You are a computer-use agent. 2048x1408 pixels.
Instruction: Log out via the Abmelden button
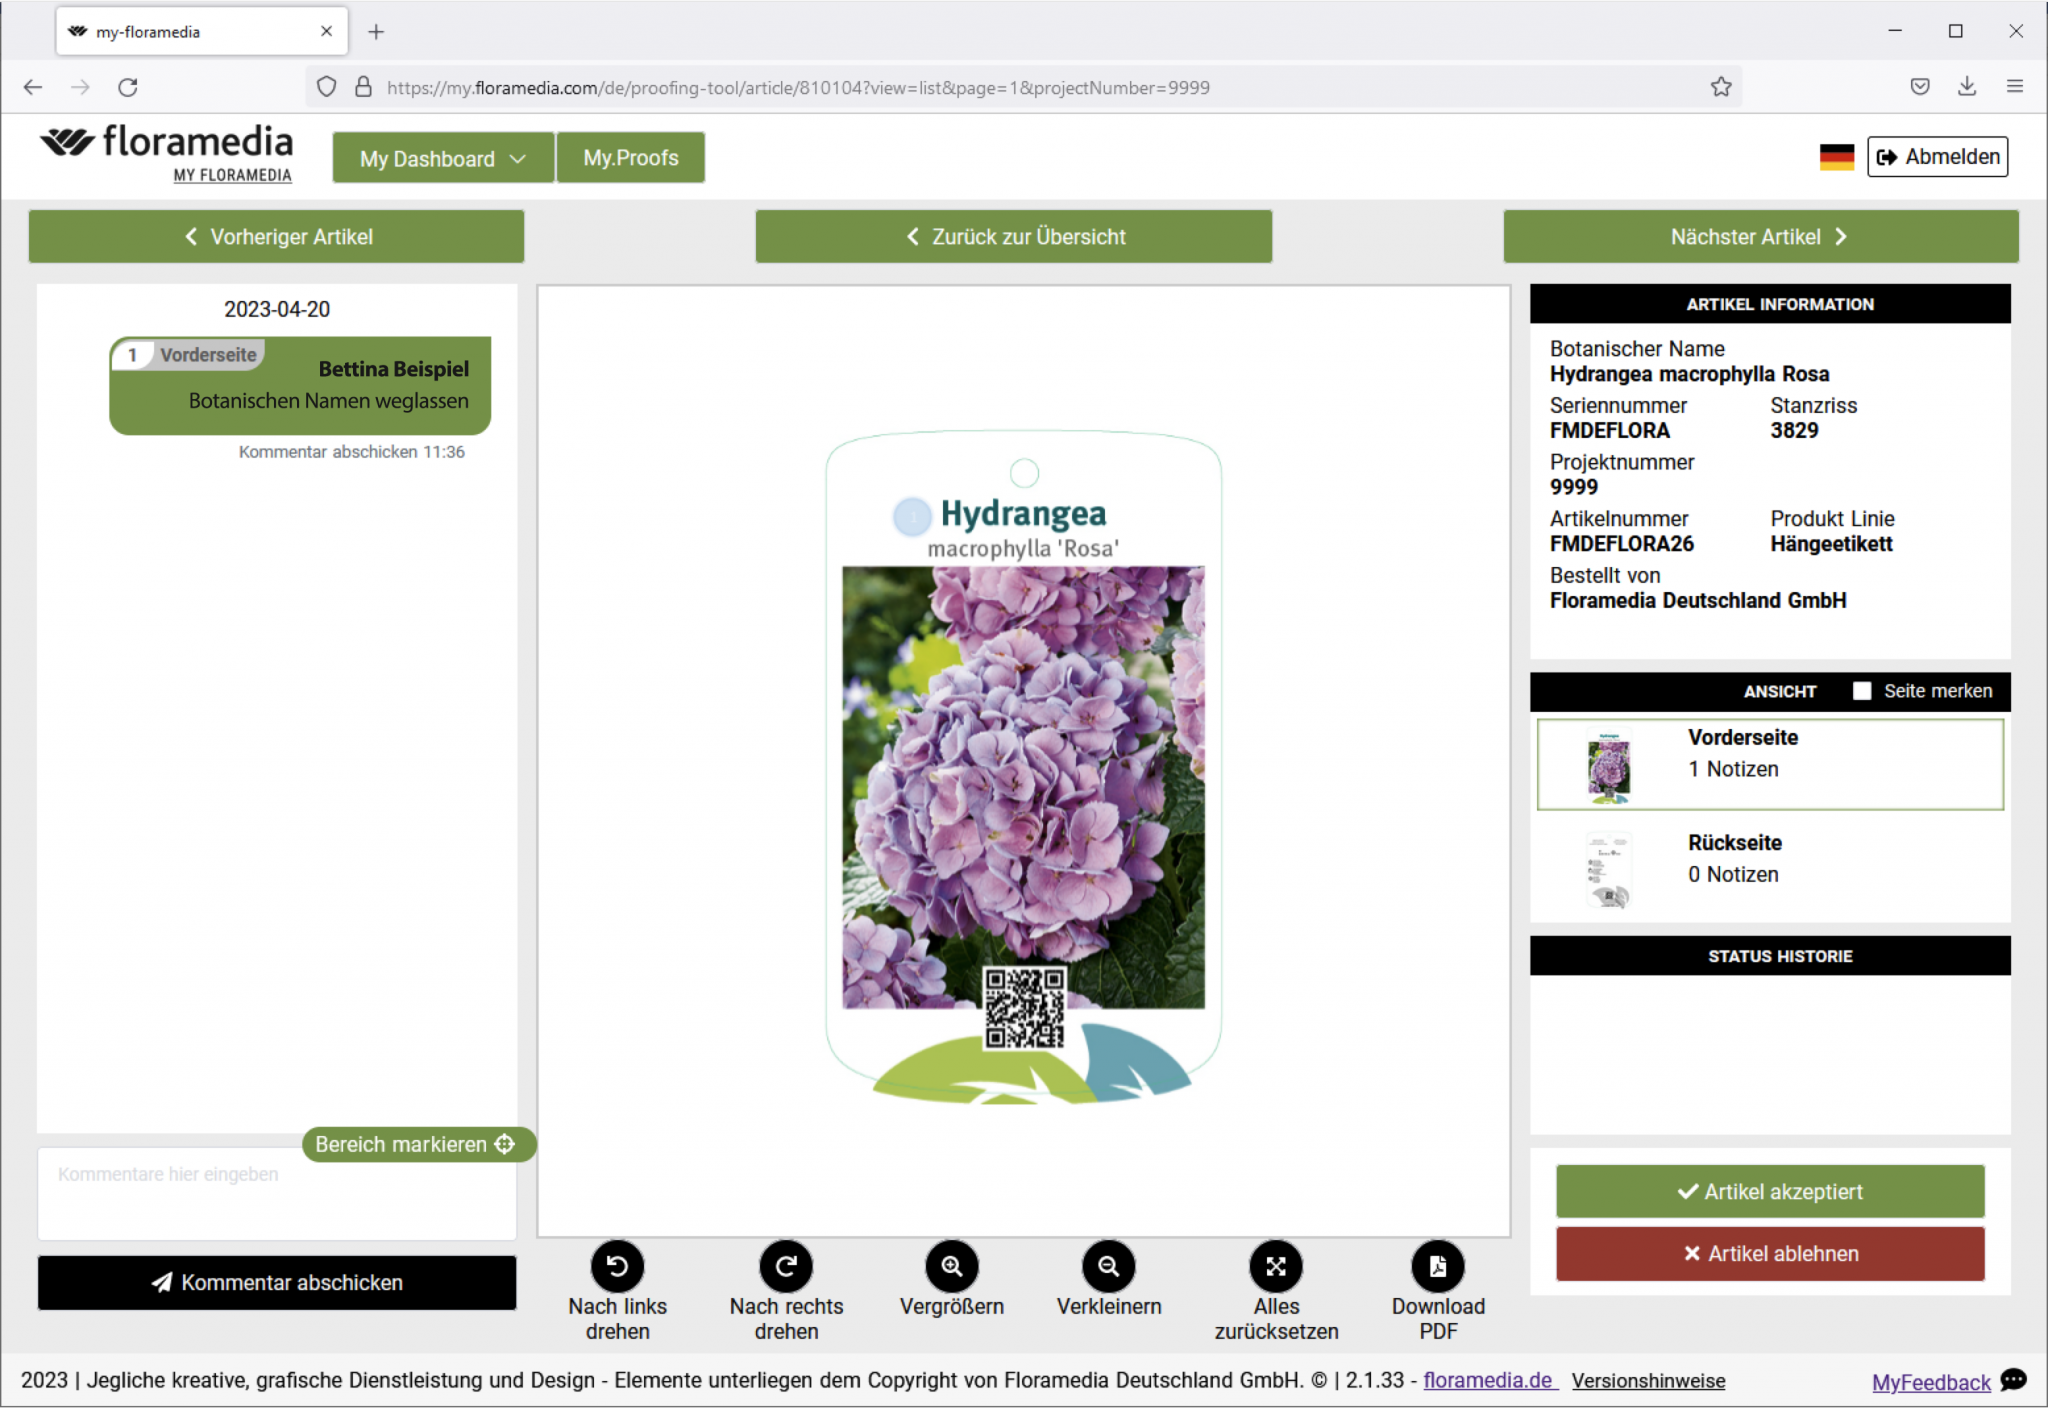click(1937, 156)
